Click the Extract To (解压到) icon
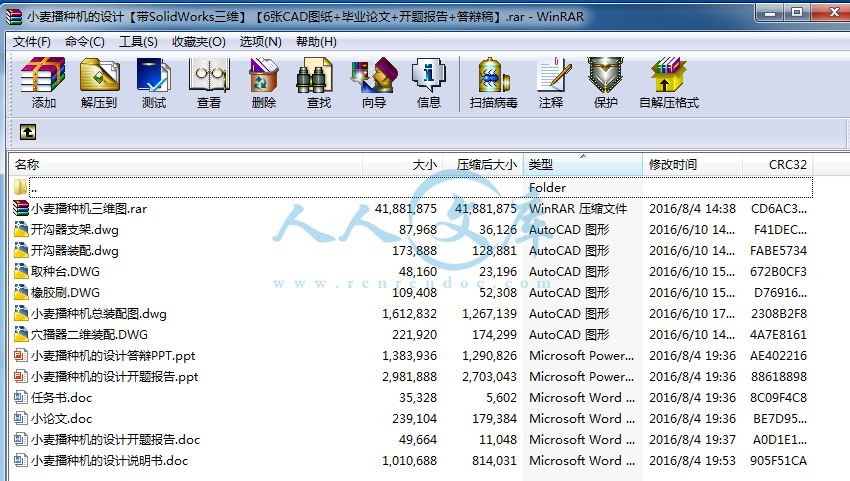 99,76
